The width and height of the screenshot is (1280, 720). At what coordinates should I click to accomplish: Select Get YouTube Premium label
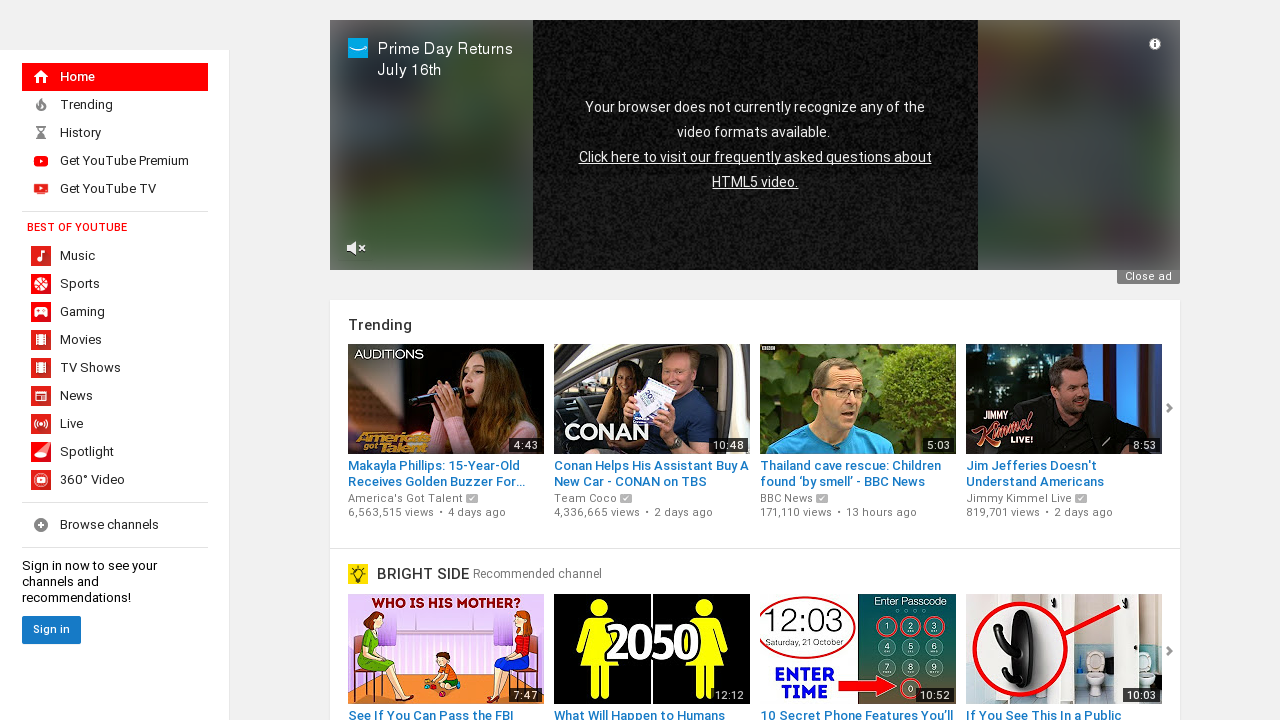pos(124,161)
